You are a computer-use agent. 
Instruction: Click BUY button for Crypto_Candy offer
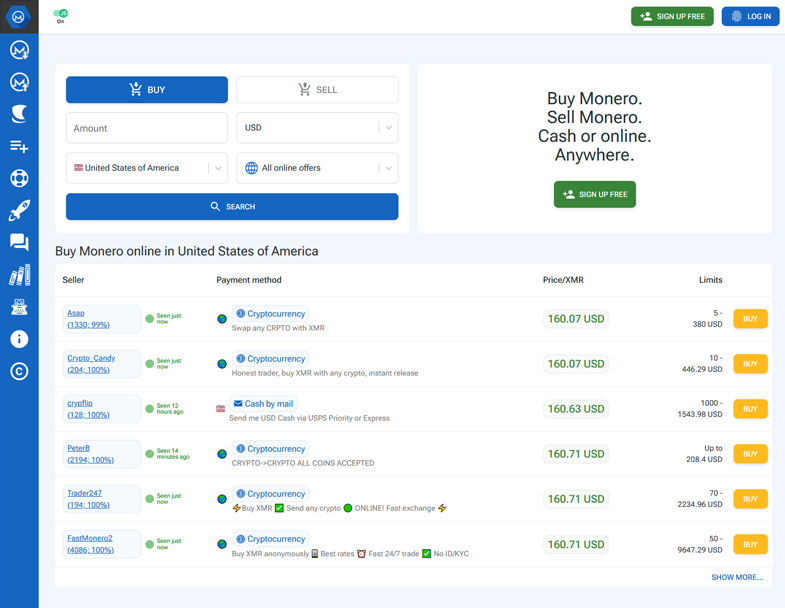750,364
